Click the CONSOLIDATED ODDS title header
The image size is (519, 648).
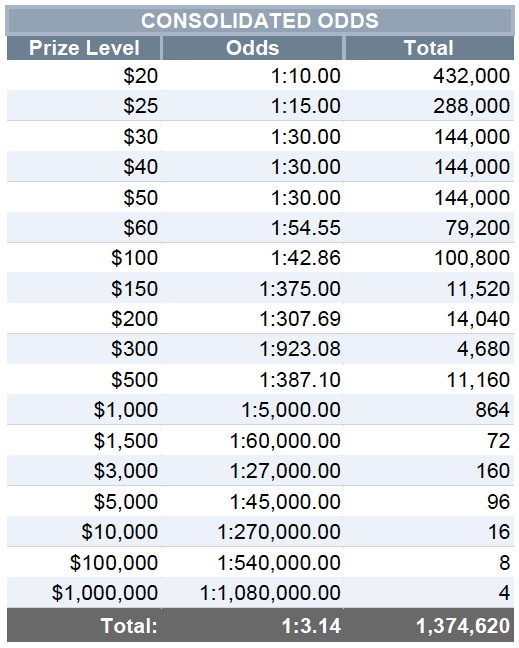[x=260, y=21]
